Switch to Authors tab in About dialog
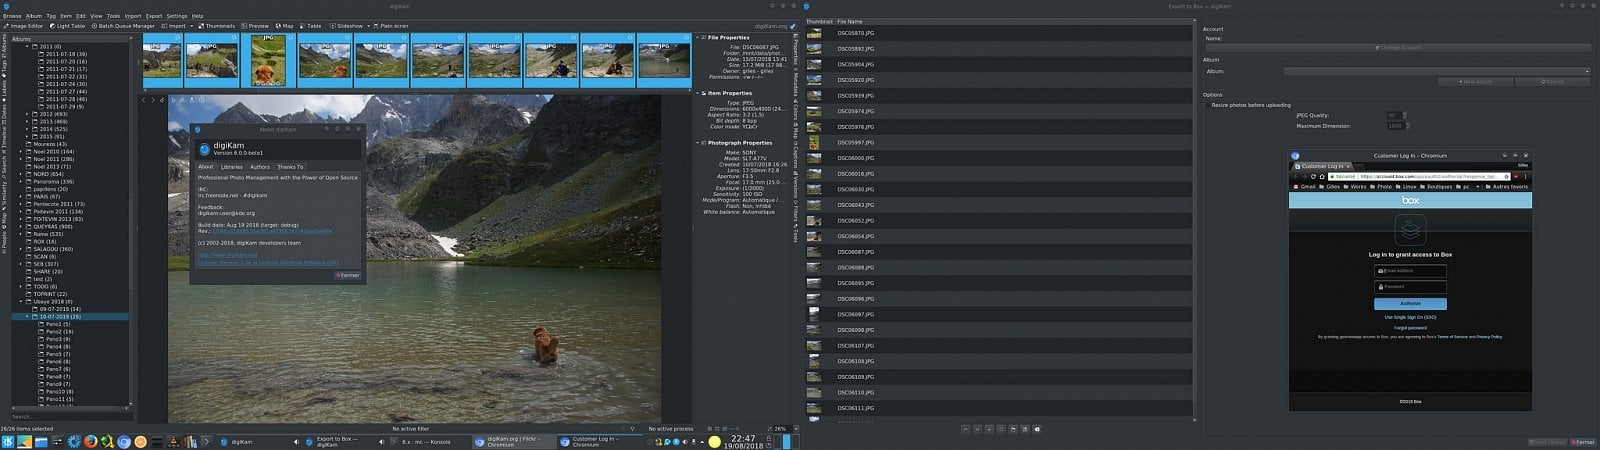The width and height of the screenshot is (1600, 450). pyautogui.click(x=260, y=167)
